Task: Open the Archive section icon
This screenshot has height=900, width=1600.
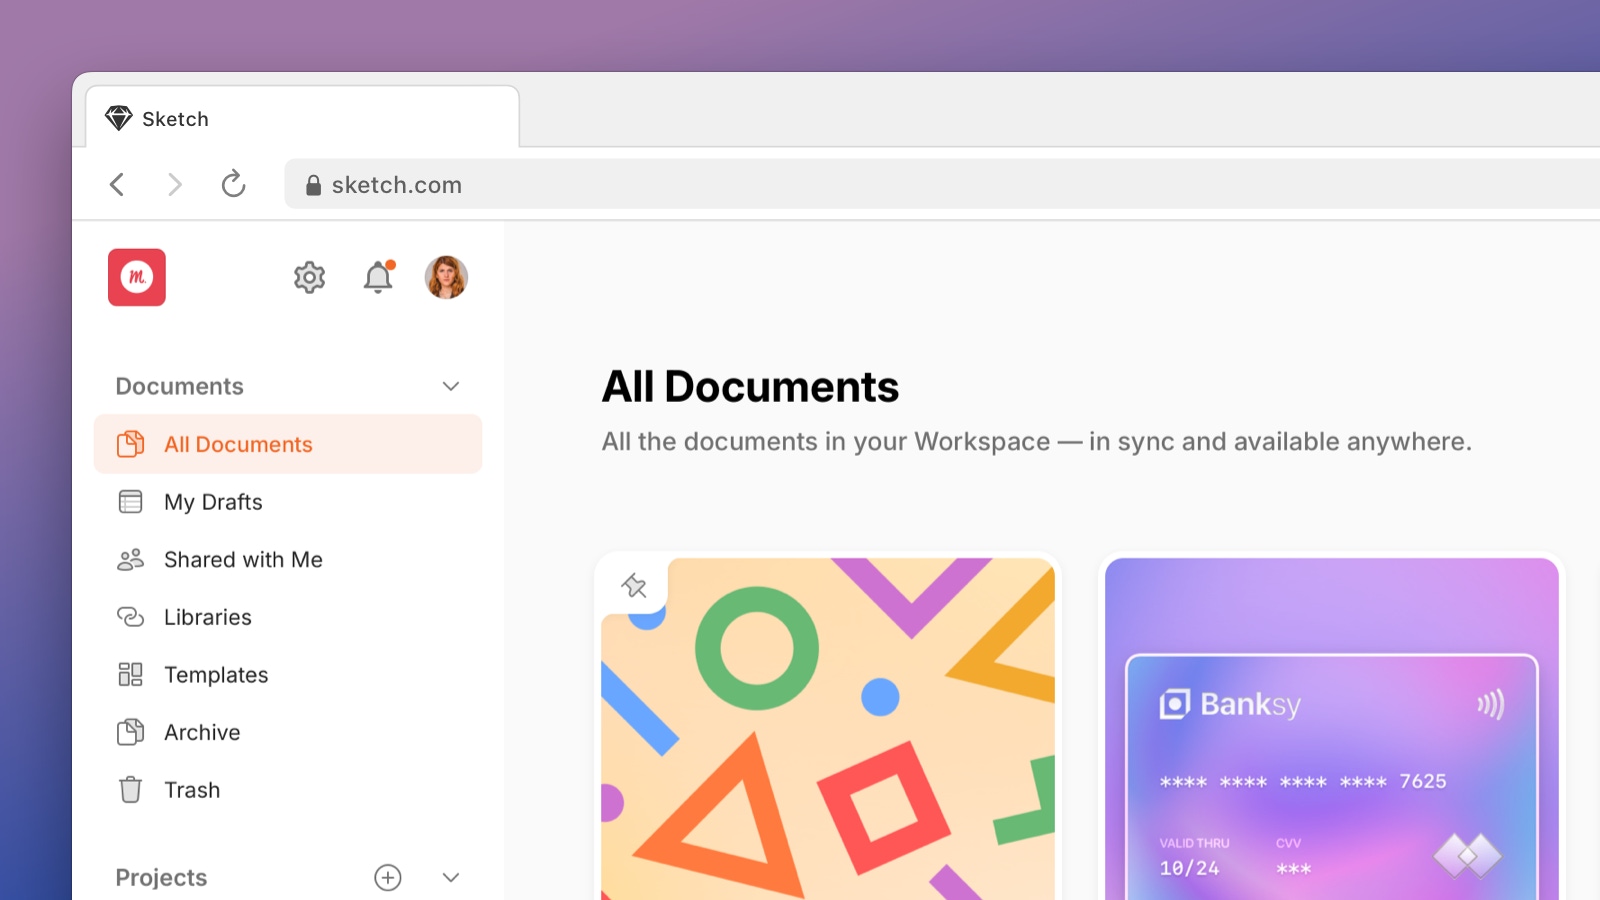Action: pyautogui.click(x=131, y=732)
